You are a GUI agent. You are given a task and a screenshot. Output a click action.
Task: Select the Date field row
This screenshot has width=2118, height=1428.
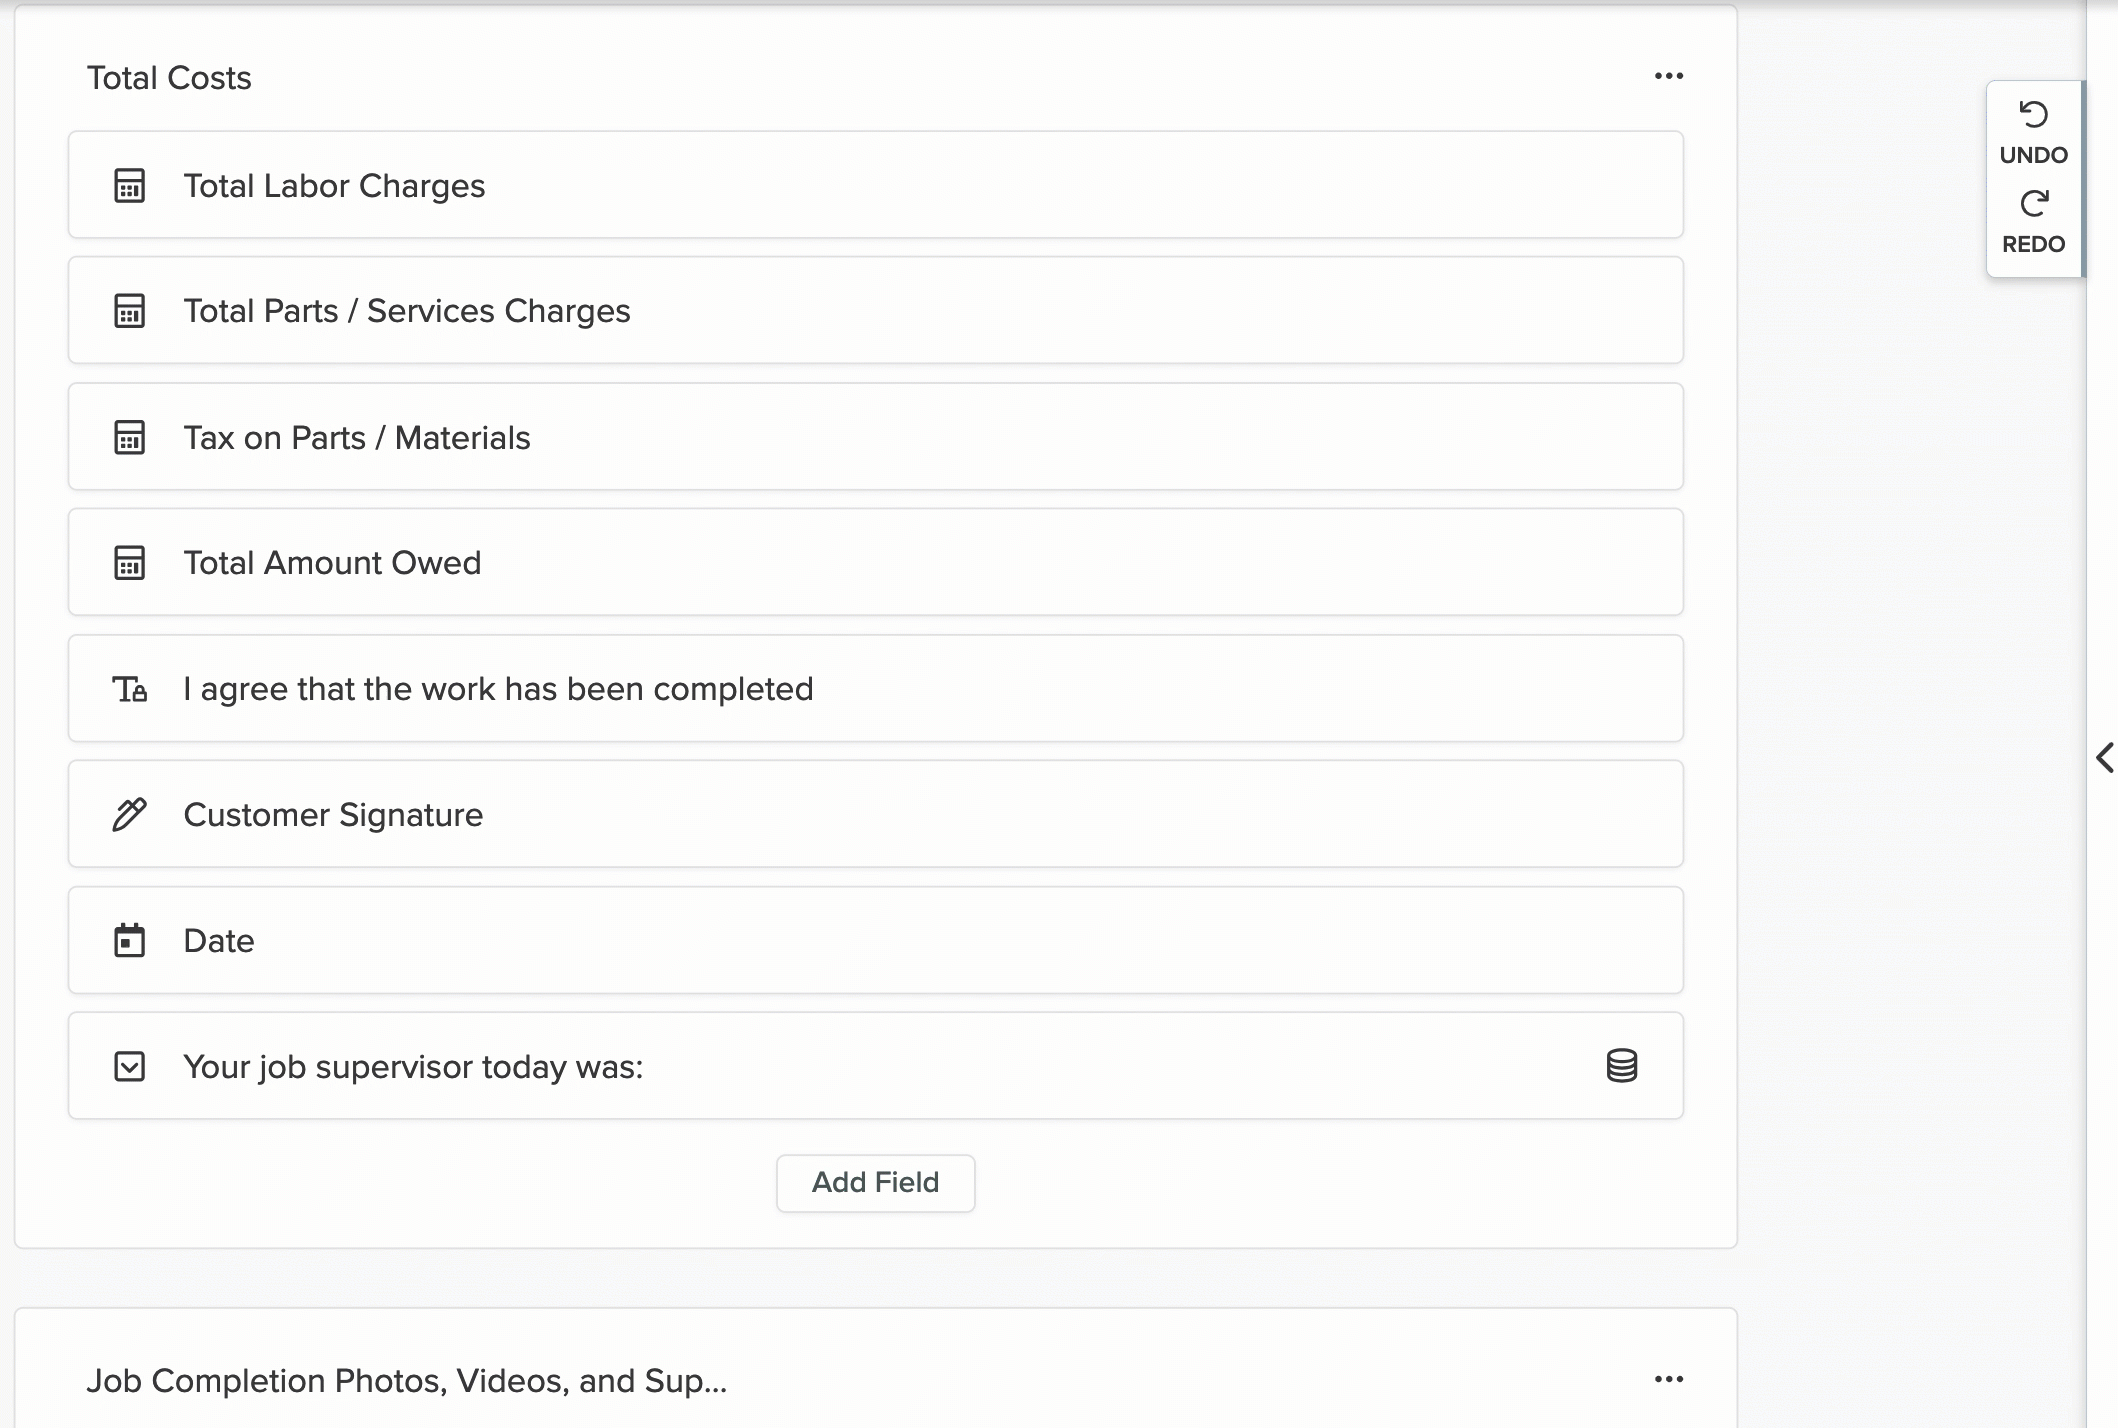click(876, 940)
